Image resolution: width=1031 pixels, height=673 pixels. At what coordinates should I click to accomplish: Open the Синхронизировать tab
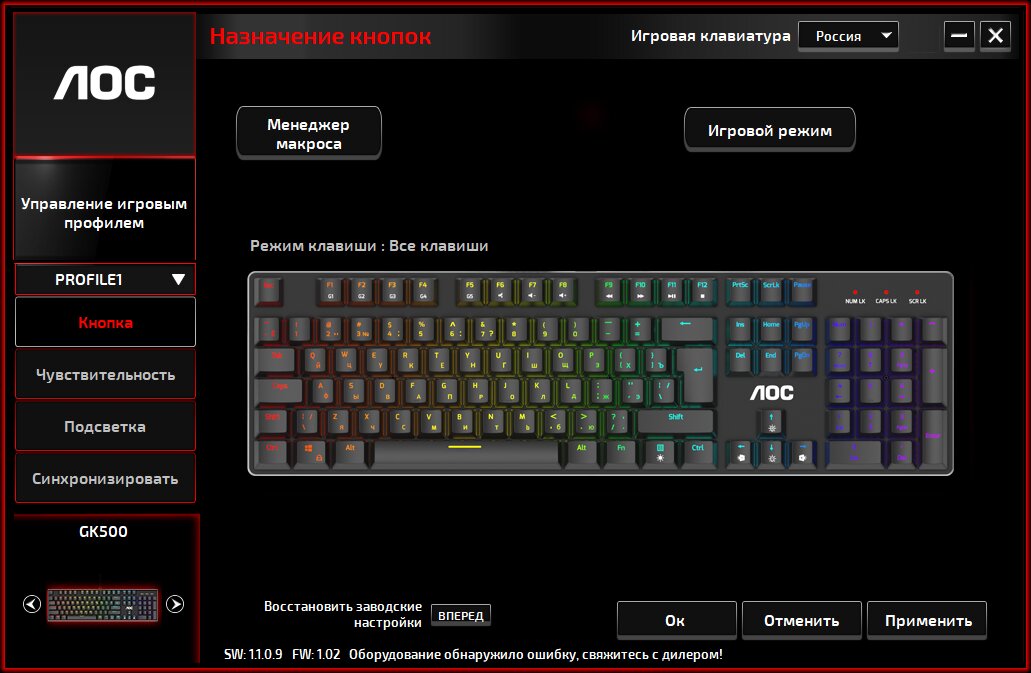coord(105,478)
